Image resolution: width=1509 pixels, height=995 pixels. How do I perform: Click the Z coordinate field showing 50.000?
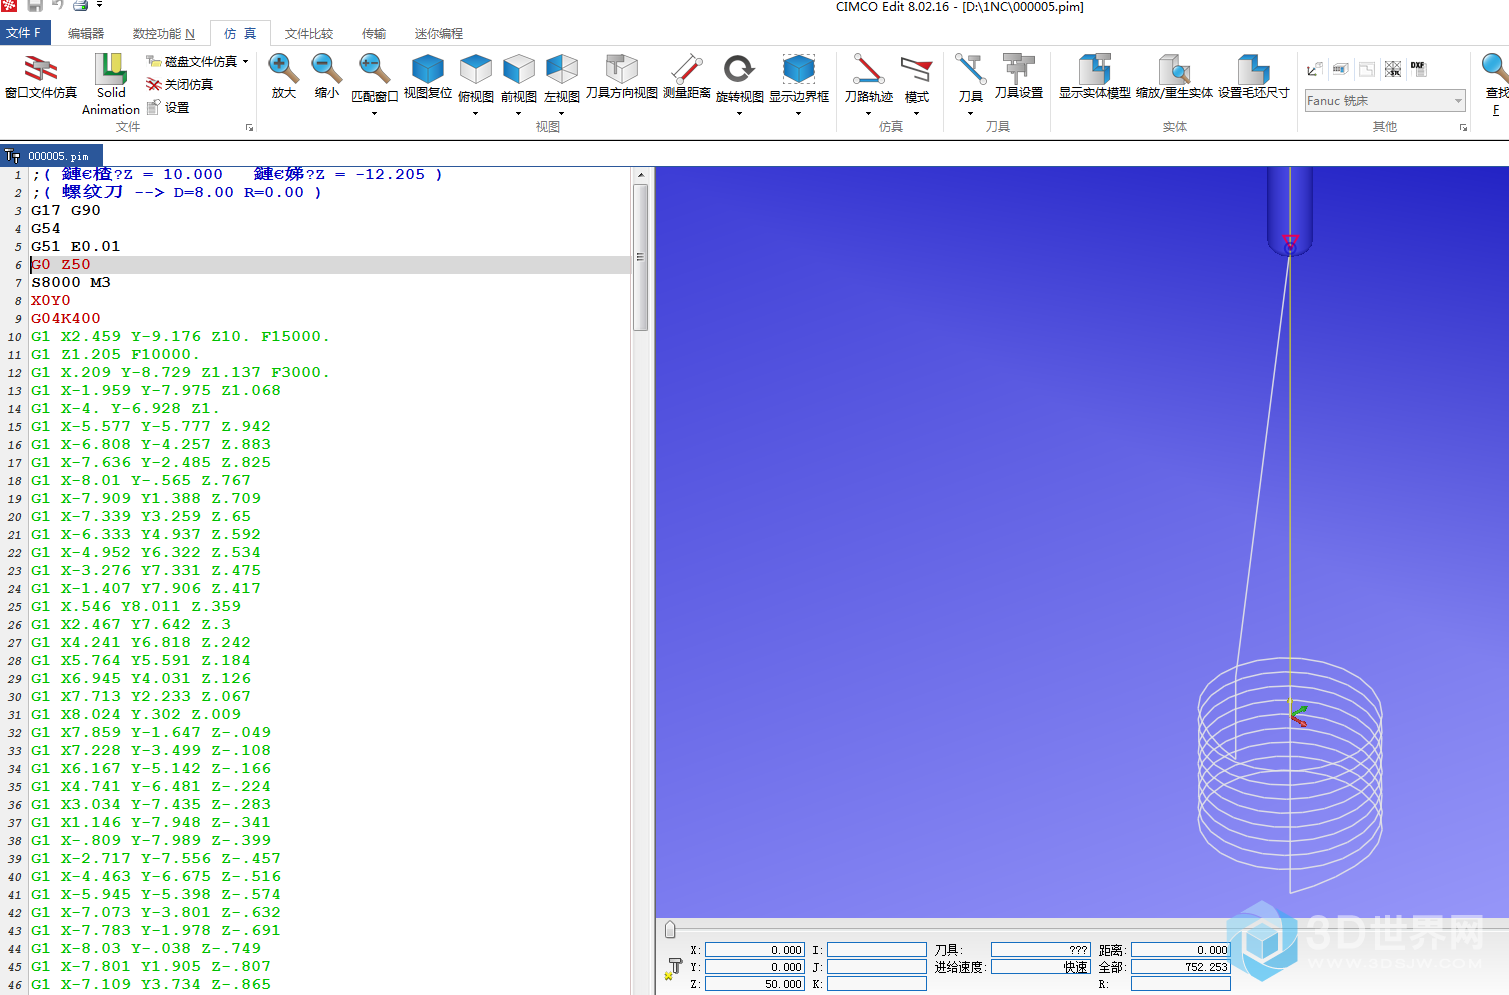755,984
